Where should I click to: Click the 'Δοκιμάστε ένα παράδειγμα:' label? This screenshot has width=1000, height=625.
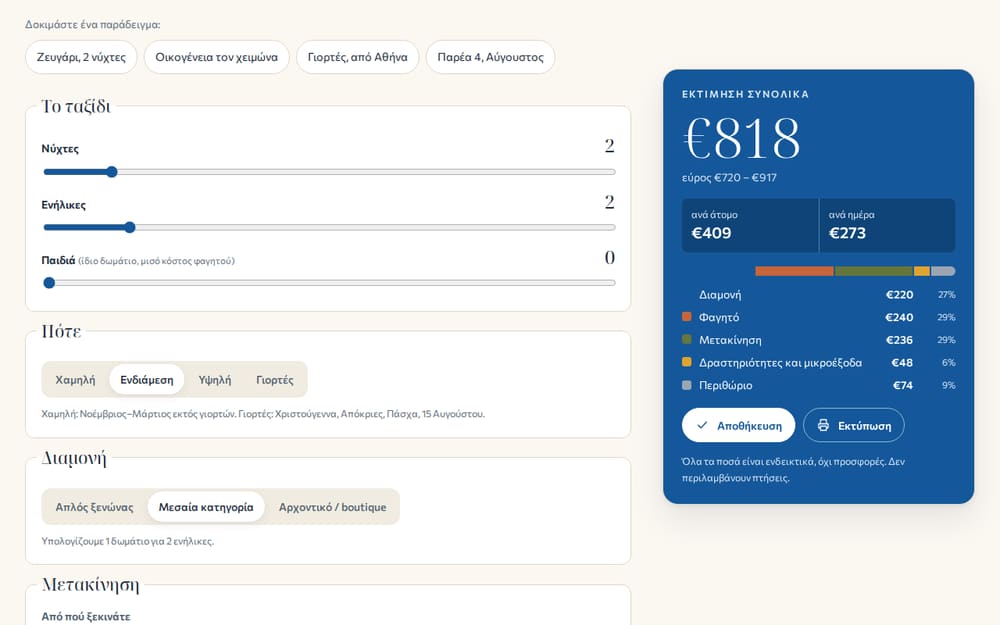point(92,25)
